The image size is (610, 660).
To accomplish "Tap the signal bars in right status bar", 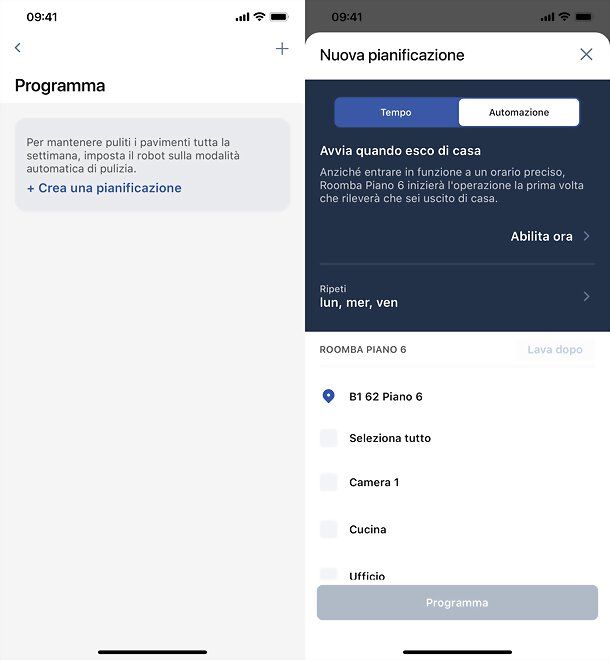I will [x=547, y=17].
